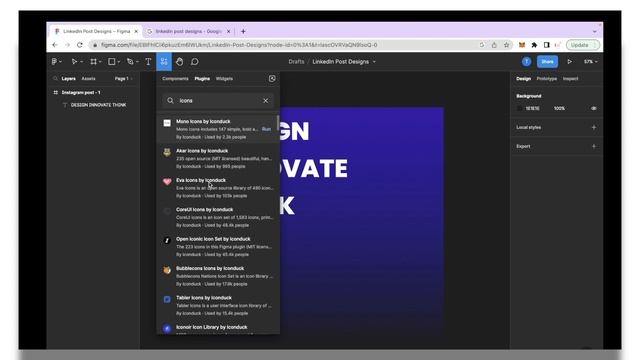Switch to the Plugins tab
Image resolution: width=640 pixels, height=360 pixels.
point(202,78)
